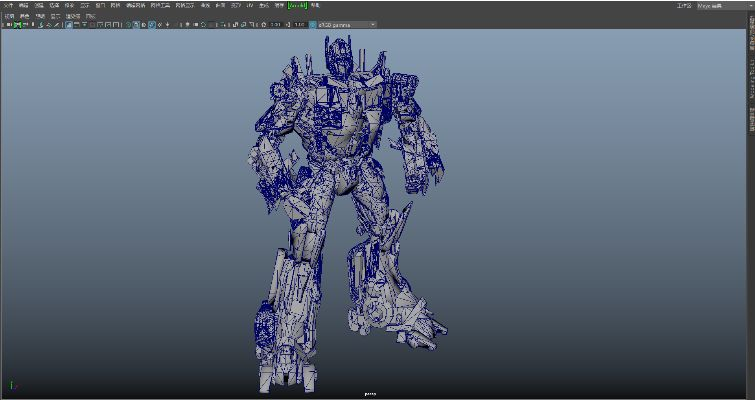Click the exposure value field showing 0.00

(x=274, y=24)
